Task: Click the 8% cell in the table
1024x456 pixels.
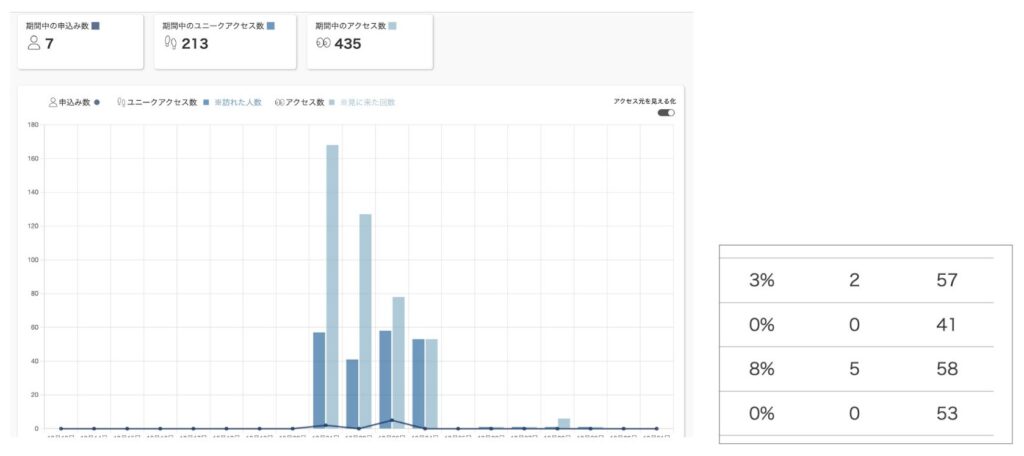Action: (761, 369)
